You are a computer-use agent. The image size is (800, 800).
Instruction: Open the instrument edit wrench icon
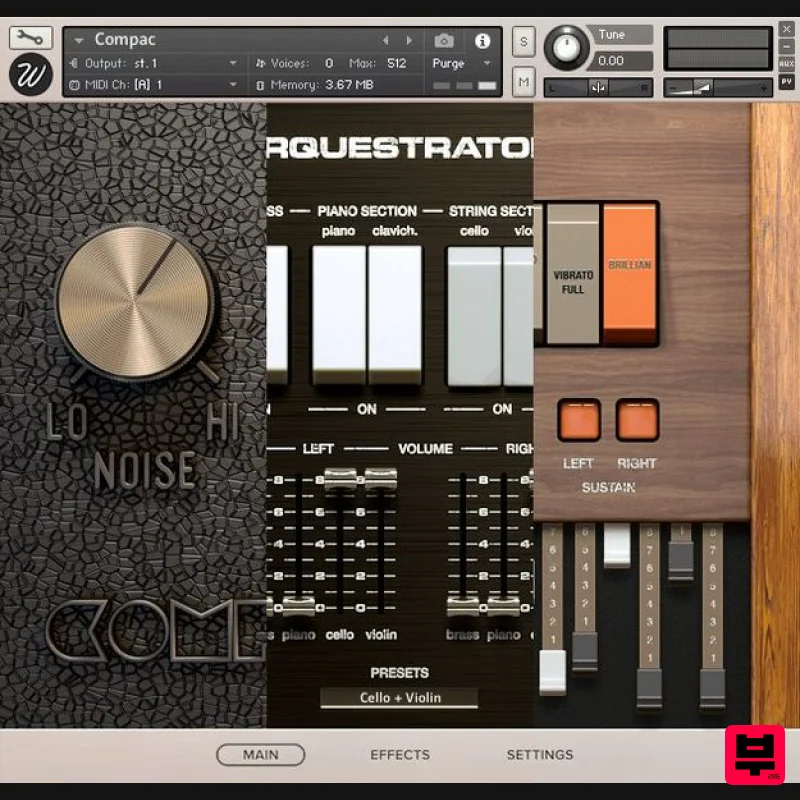click(30, 36)
